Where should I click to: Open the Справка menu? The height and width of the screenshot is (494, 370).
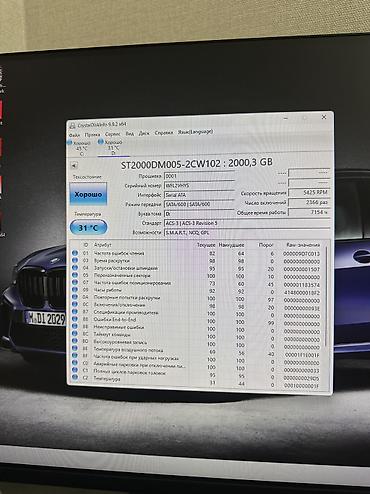coord(164,133)
